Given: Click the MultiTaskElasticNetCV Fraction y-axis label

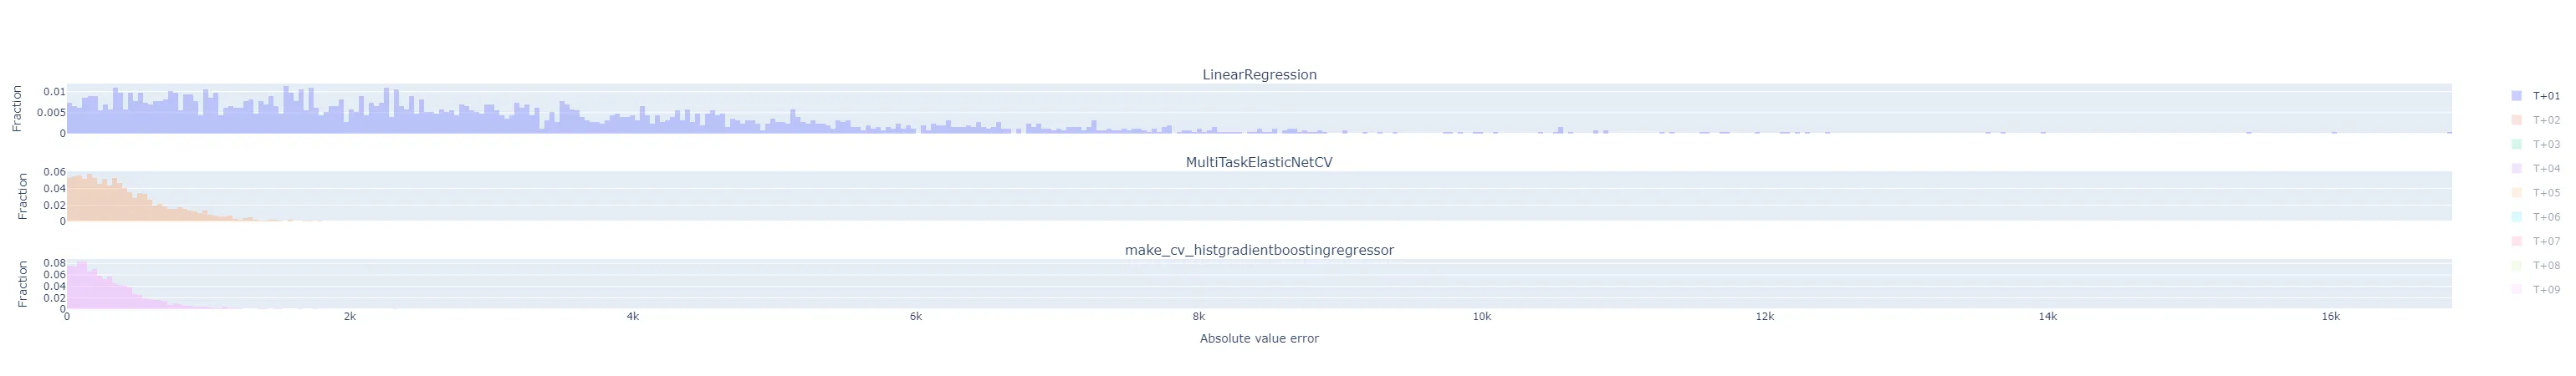Looking at the screenshot, I should [x=23, y=196].
